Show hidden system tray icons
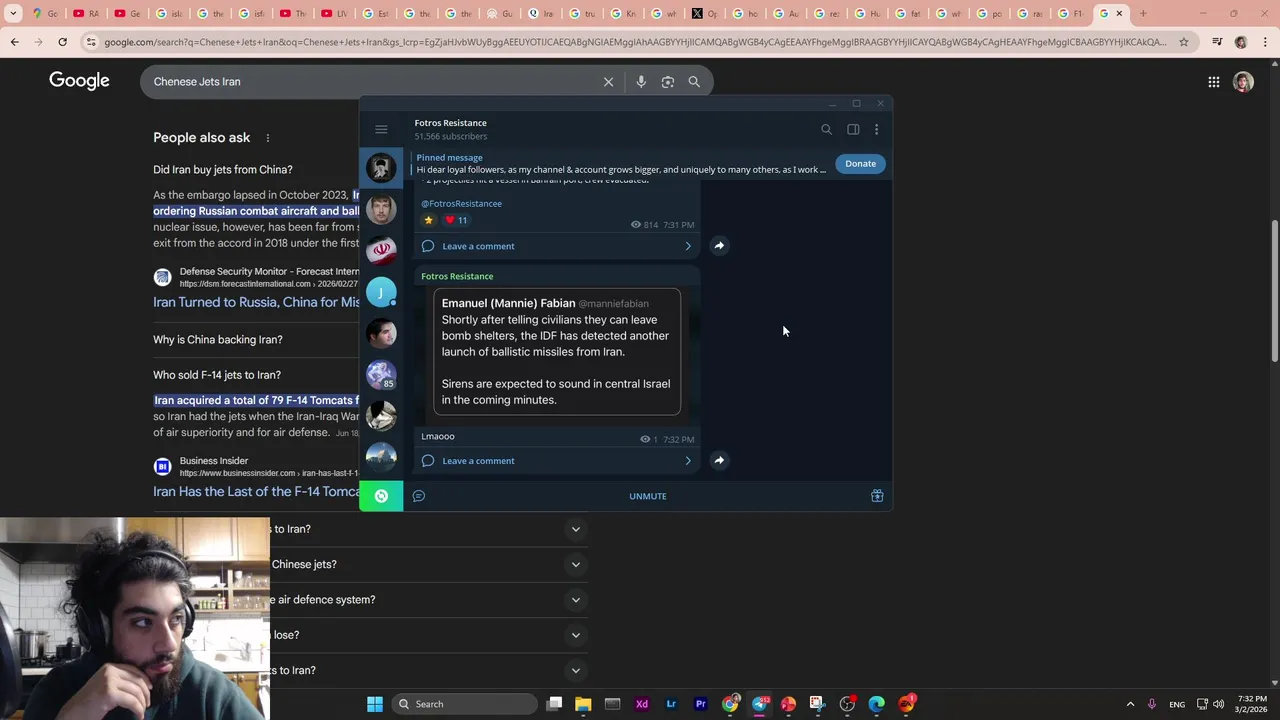Image resolution: width=1280 pixels, height=720 pixels. tap(1130, 704)
